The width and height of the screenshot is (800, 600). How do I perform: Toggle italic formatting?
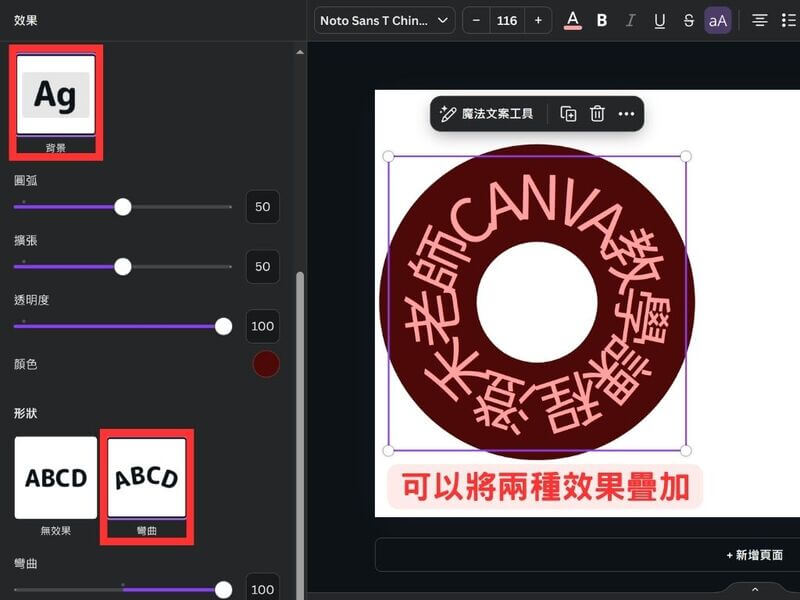[630, 20]
